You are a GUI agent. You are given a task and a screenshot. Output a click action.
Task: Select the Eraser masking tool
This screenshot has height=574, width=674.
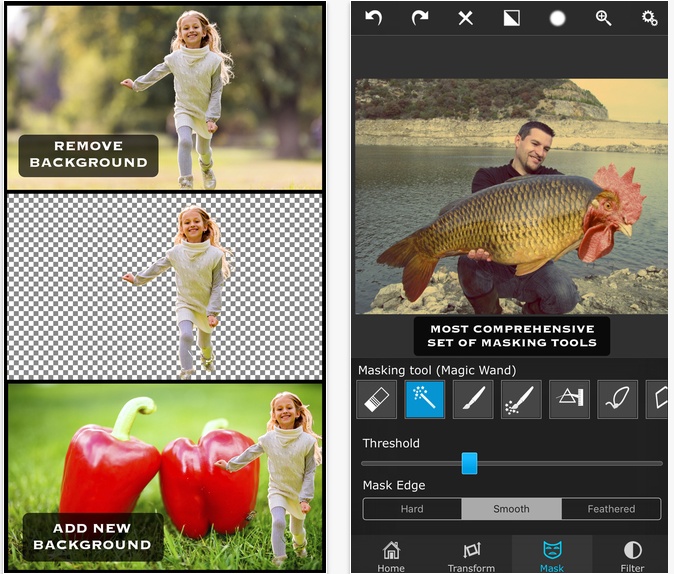click(376, 399)
